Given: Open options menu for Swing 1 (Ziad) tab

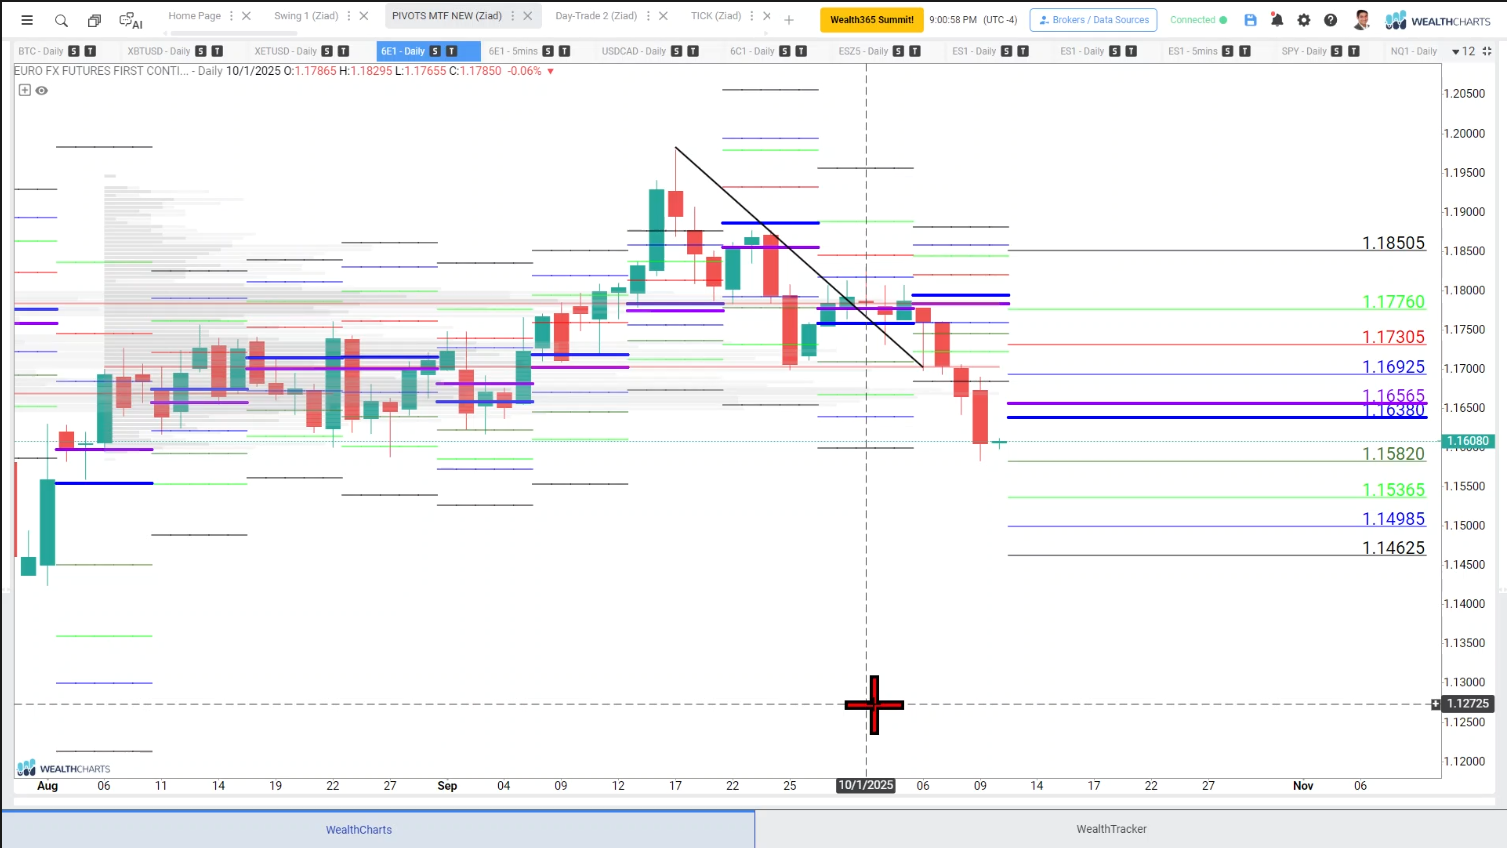Looking at the screenshot, I should pos(349,16).
